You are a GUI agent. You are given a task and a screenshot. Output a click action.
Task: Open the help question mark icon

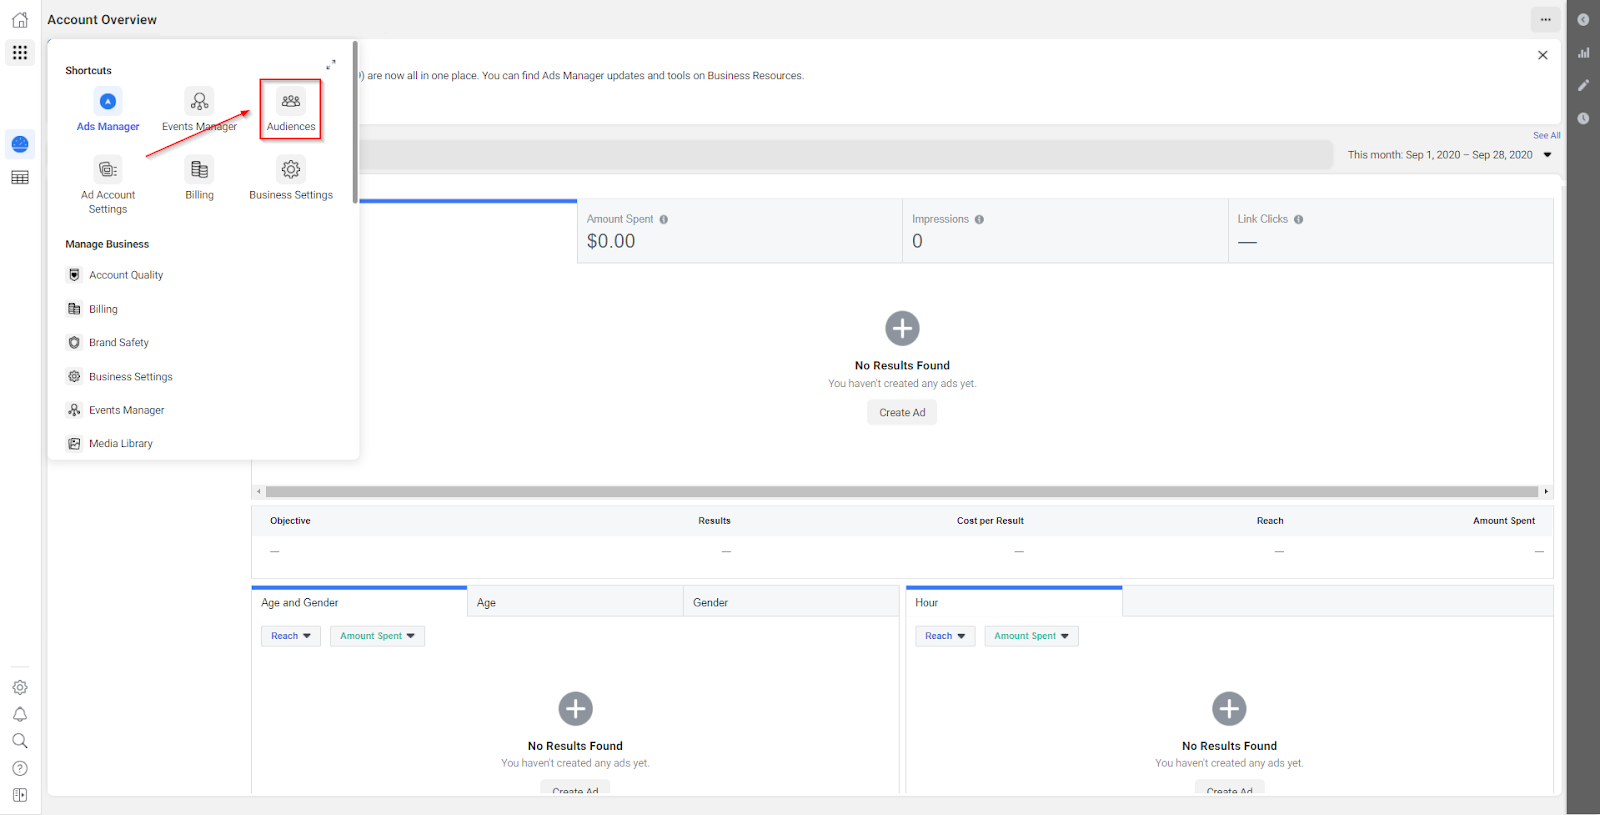point(20,768)
